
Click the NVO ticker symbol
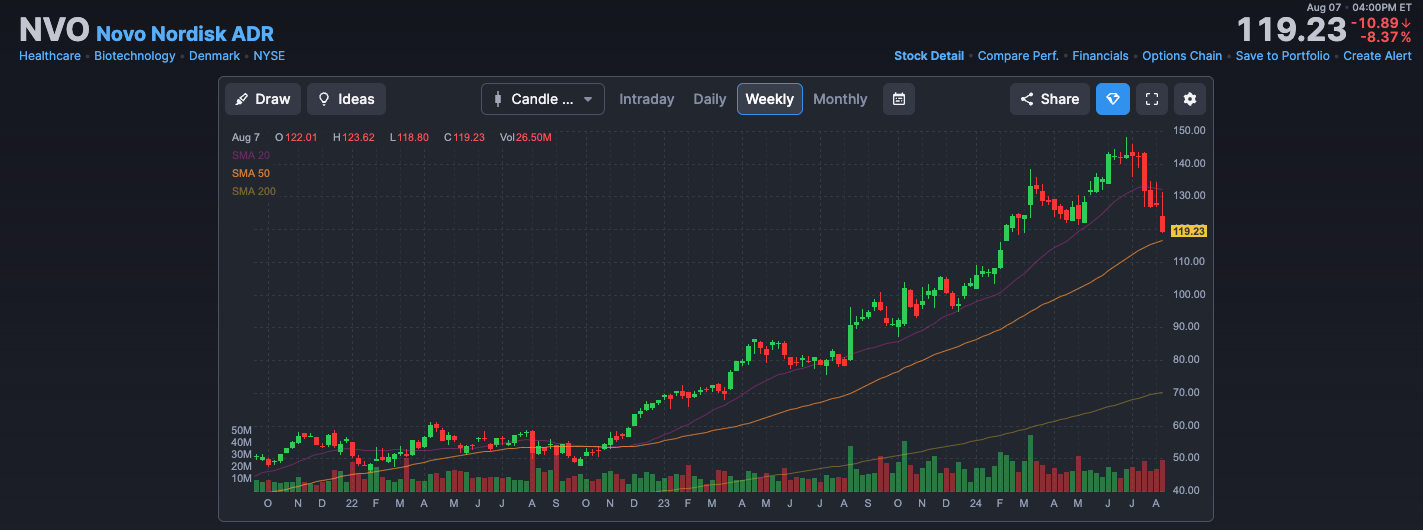click(x=54, y=30)
